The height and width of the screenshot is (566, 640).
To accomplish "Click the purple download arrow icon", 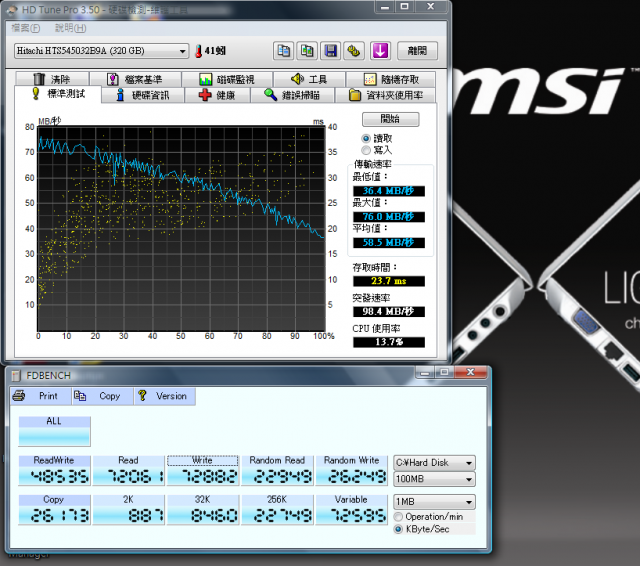I will point(380,51).
